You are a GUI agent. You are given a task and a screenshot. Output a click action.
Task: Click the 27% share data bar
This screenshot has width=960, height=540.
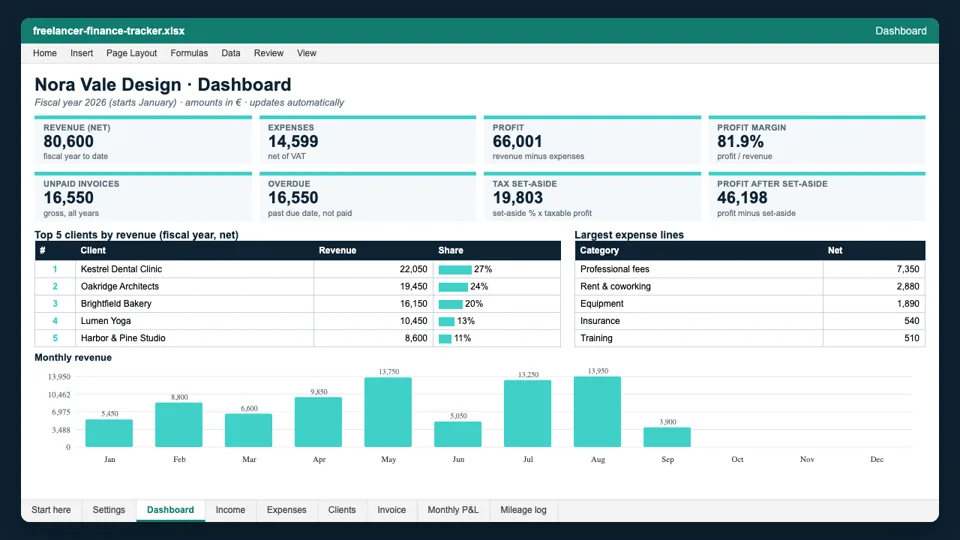(x=455, y=269)
